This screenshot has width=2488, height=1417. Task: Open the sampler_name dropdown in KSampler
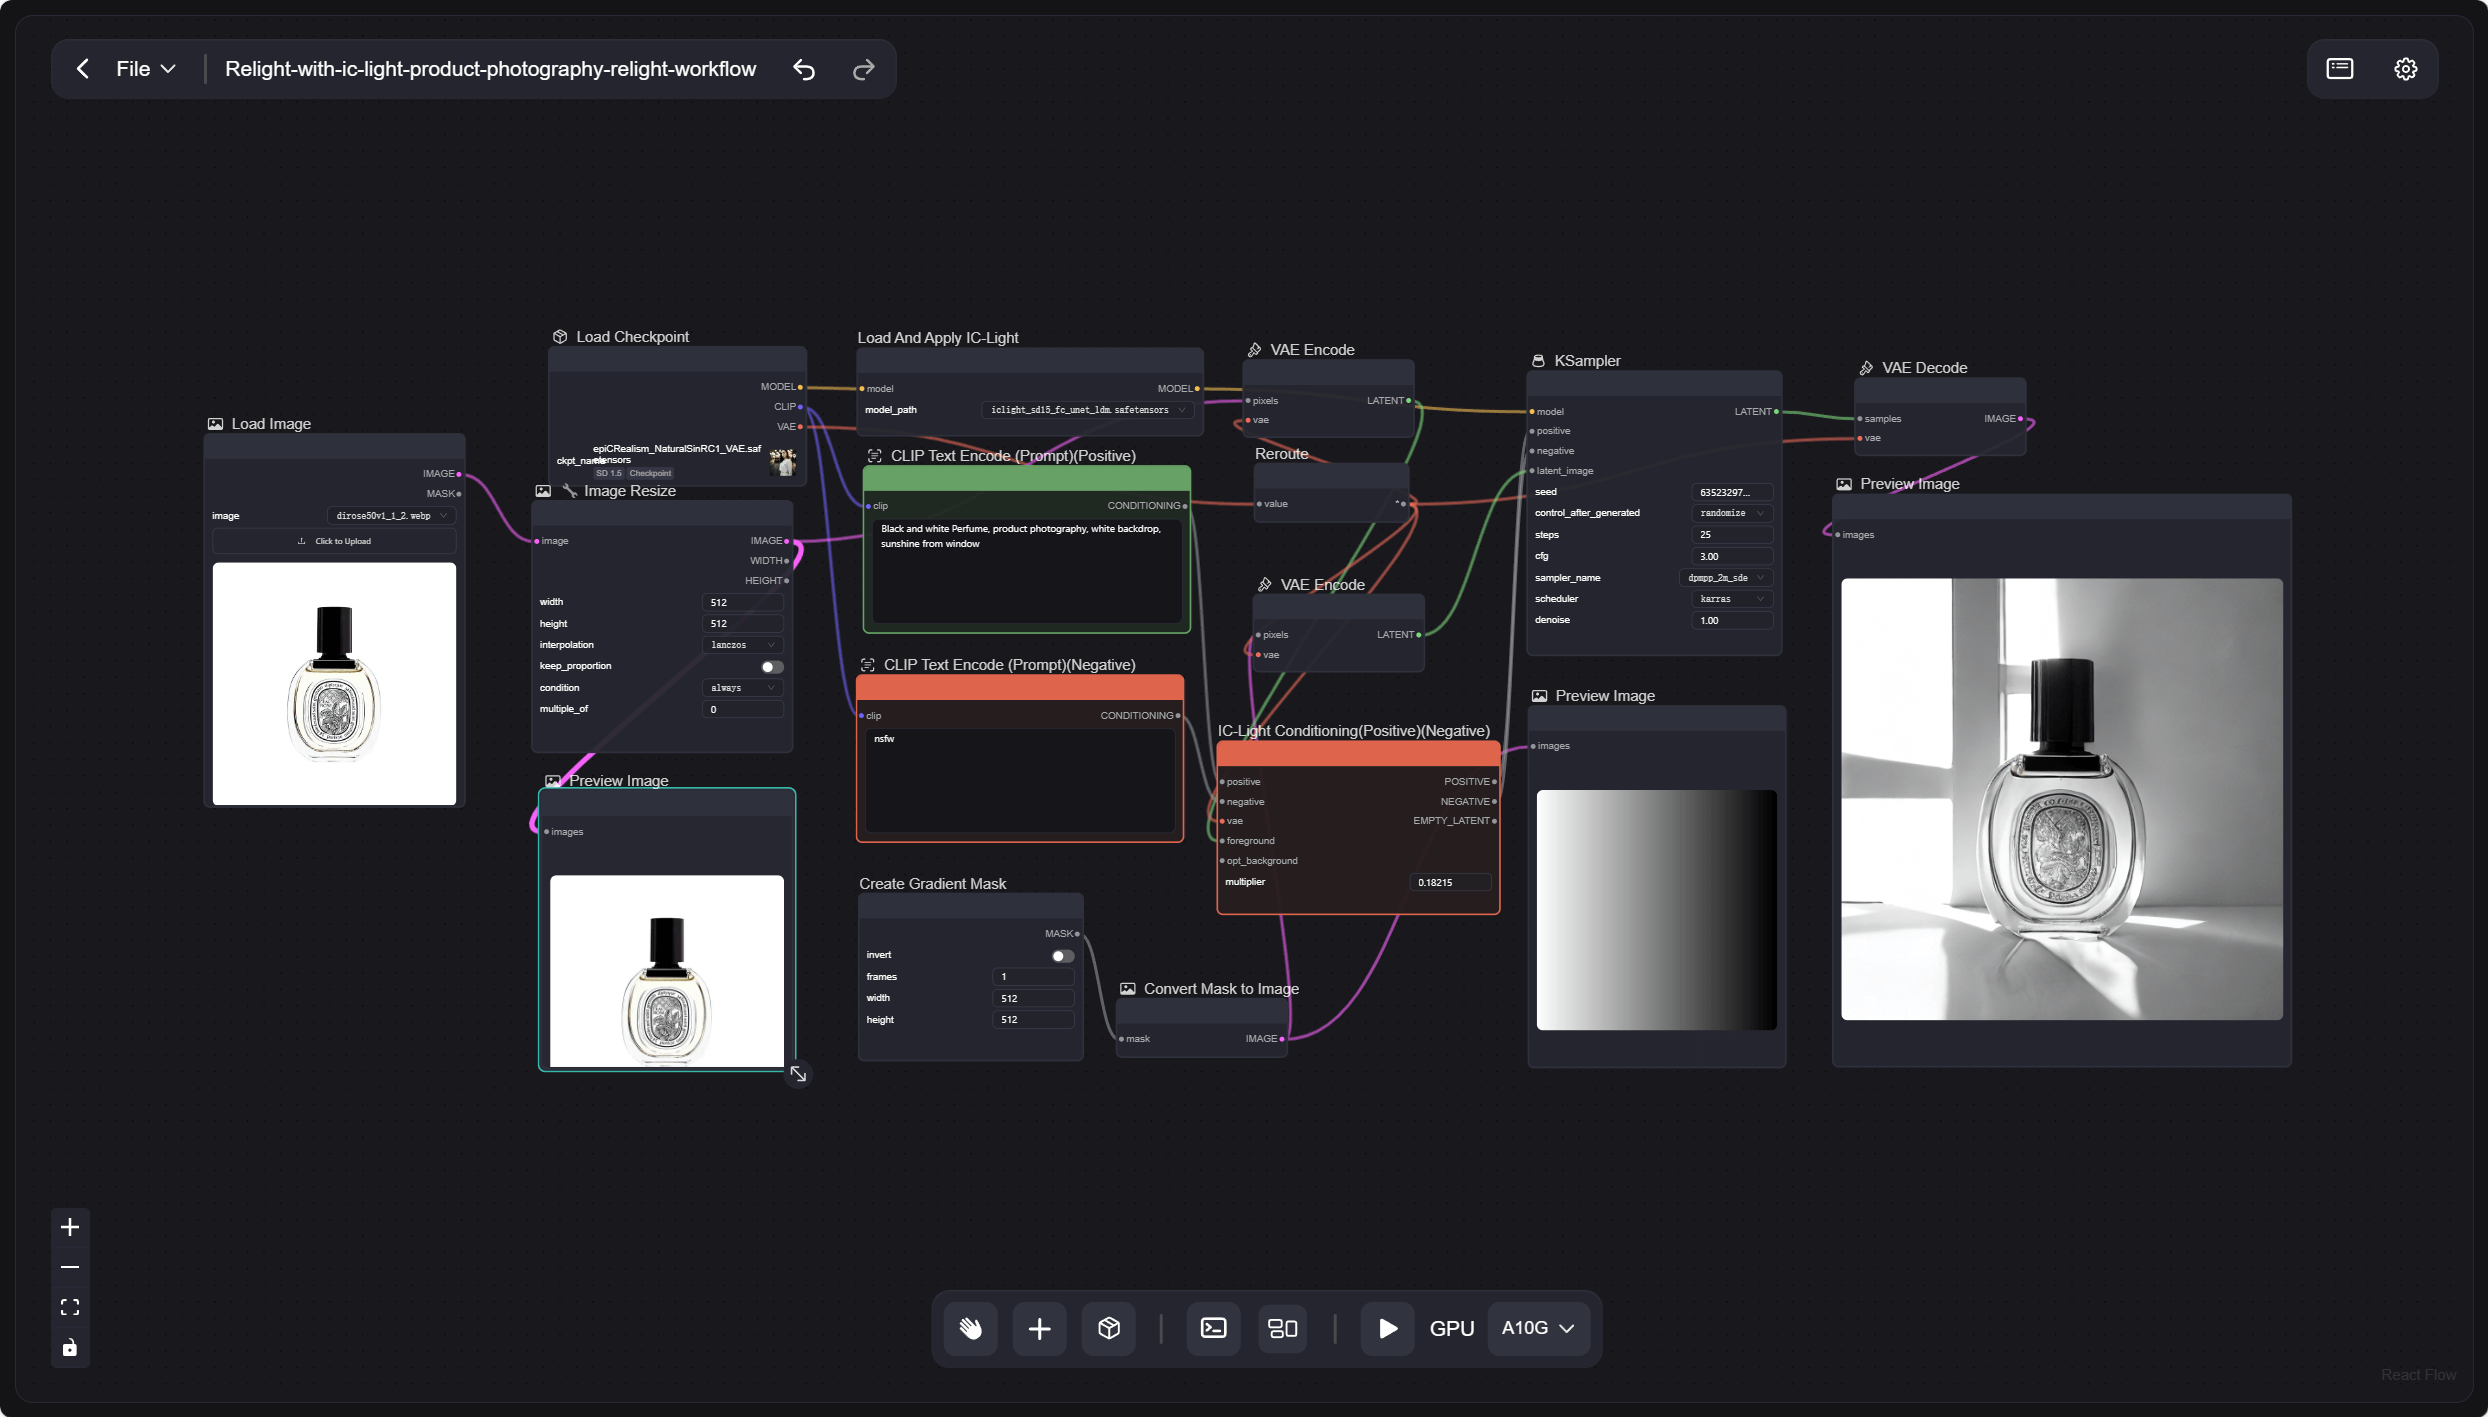click(1724, 578)
